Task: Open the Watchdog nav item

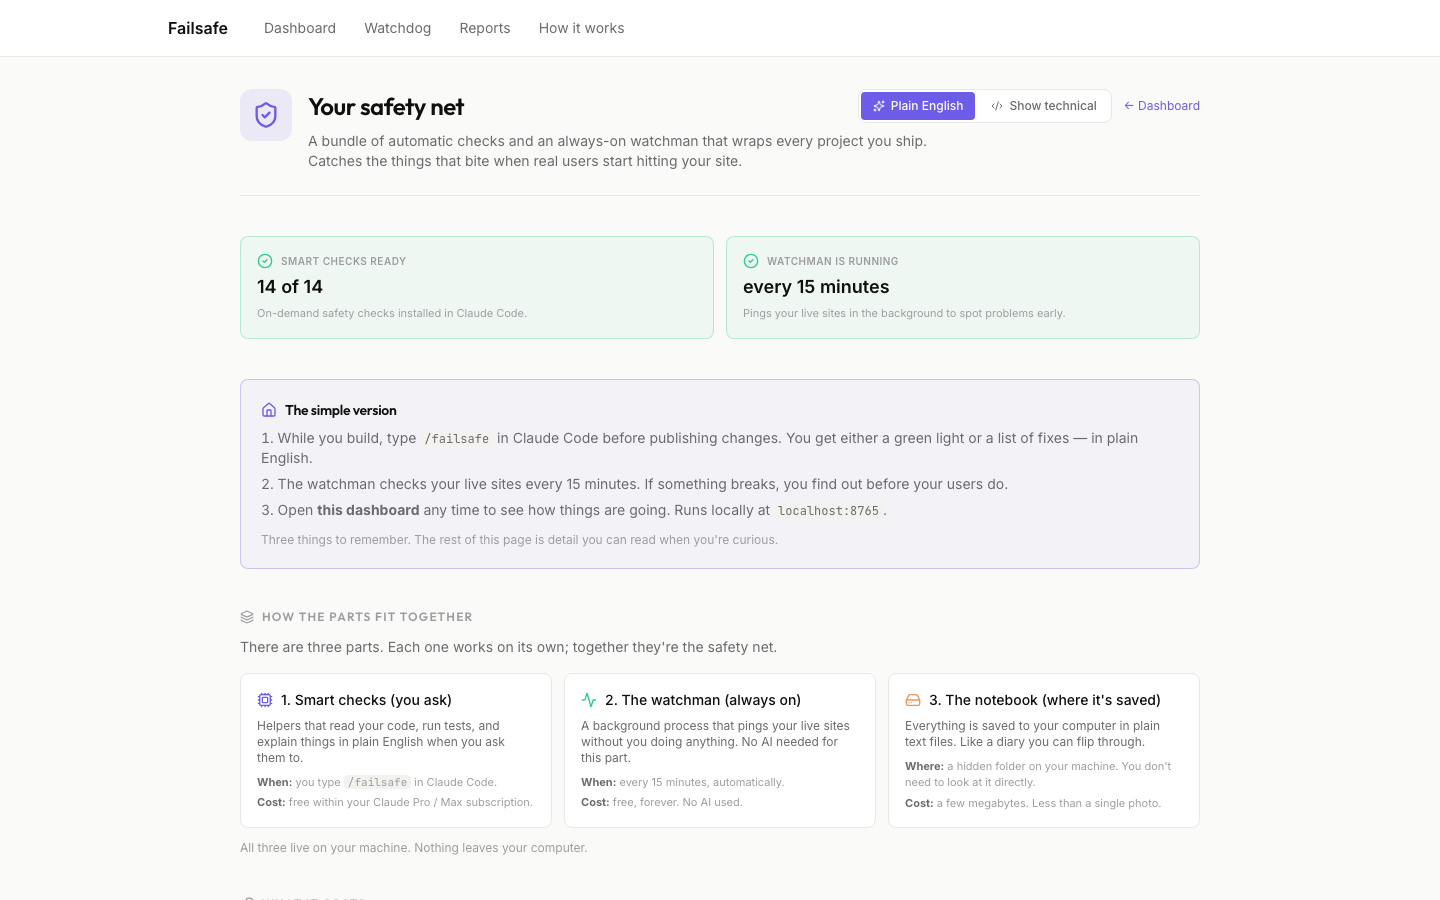Action: (x=398, y=28)
